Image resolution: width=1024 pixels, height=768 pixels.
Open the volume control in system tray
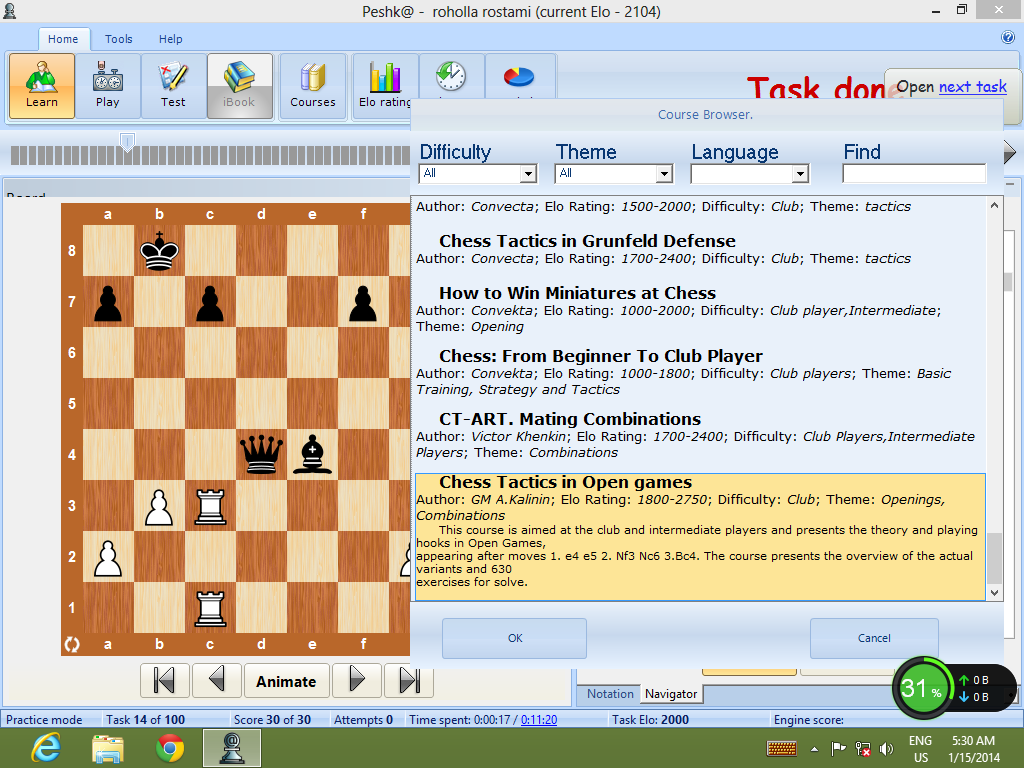pyautogui.click(x=886, y=748)
